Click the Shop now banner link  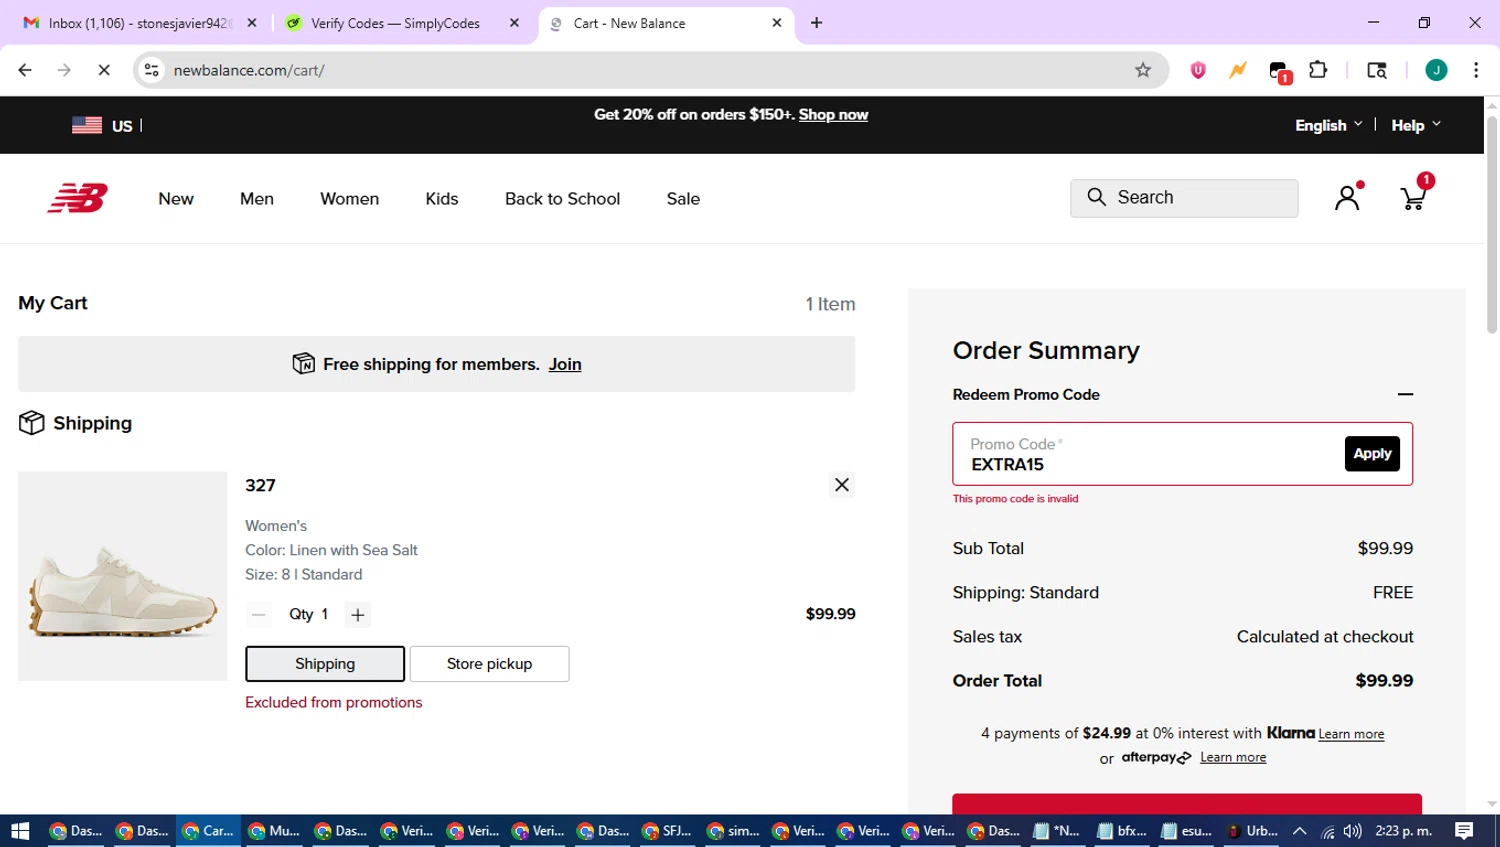833,115
